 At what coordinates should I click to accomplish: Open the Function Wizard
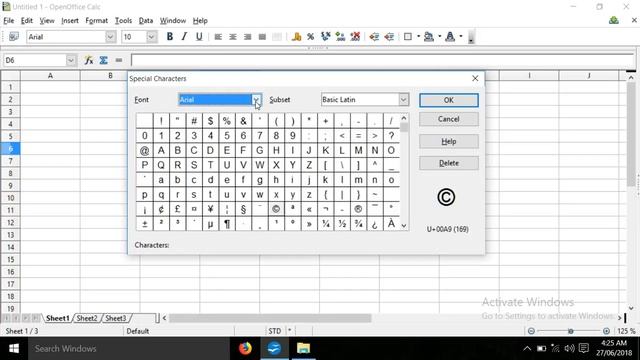coord(88,60)
